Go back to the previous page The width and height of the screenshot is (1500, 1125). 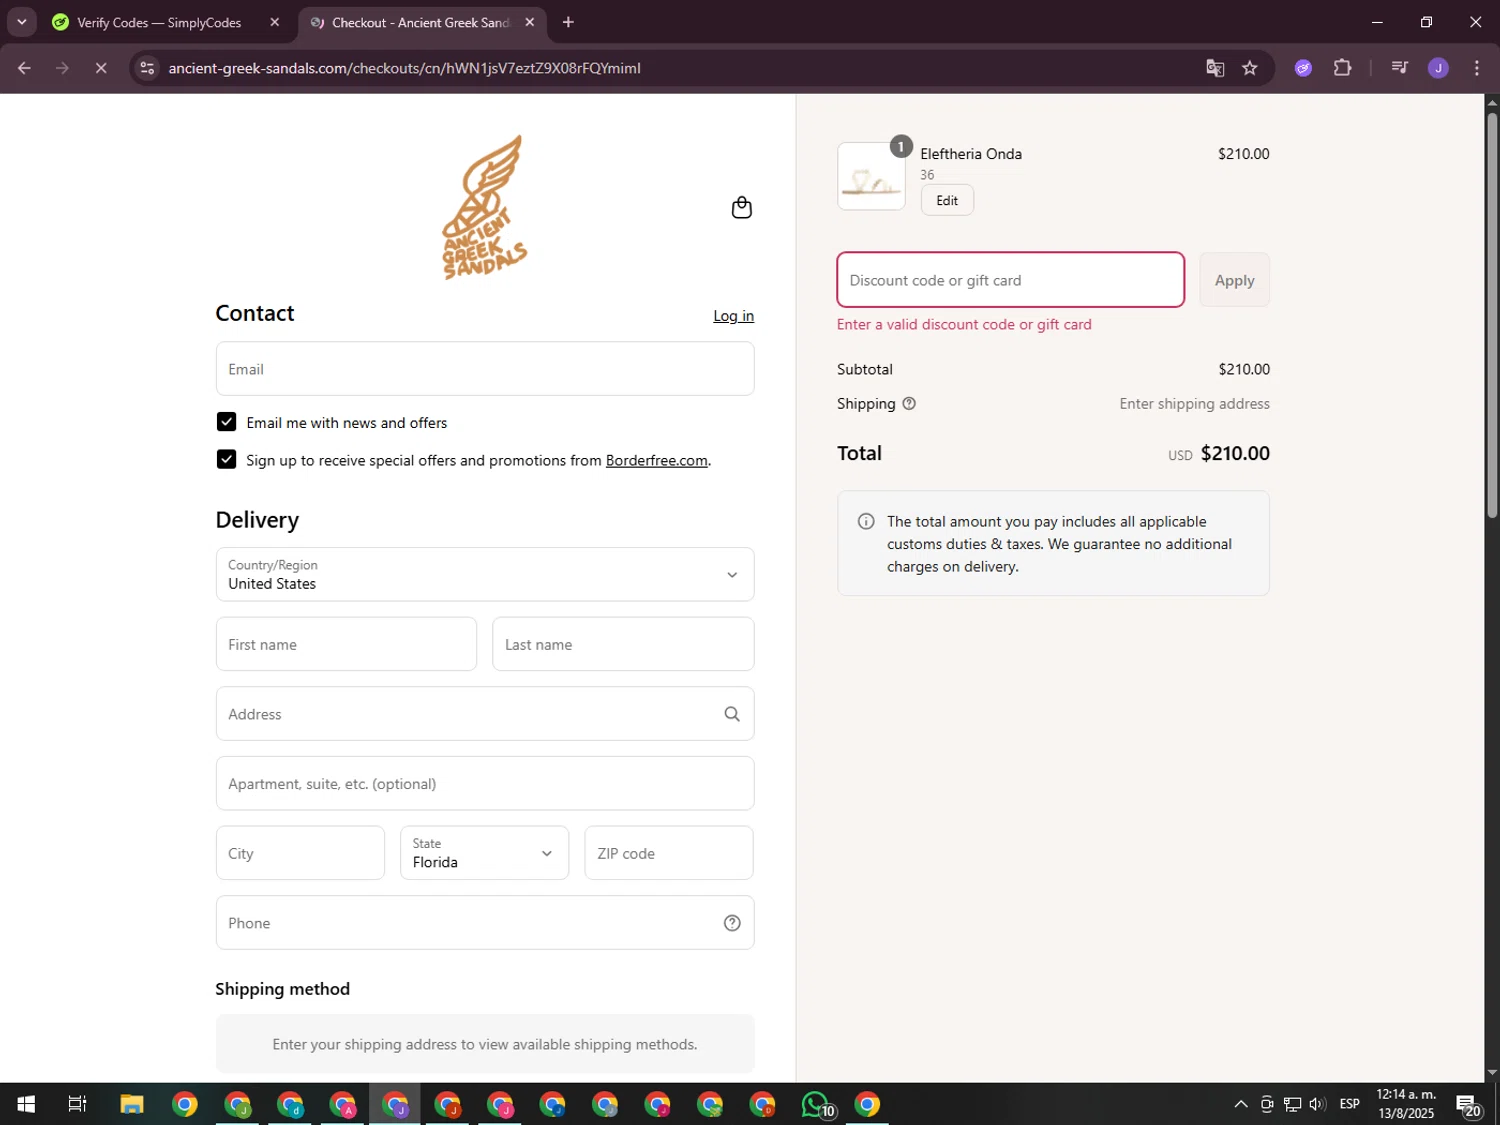tap(24, 68)
